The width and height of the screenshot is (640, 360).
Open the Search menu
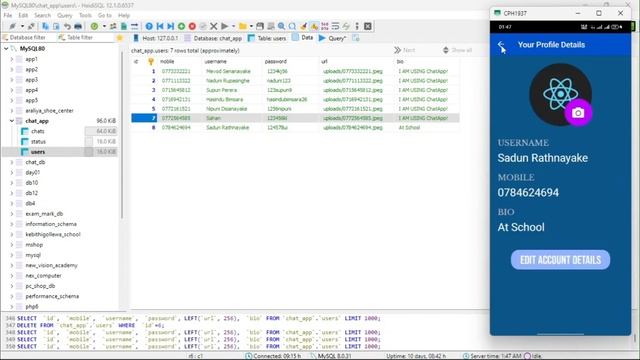click(42, 15)
